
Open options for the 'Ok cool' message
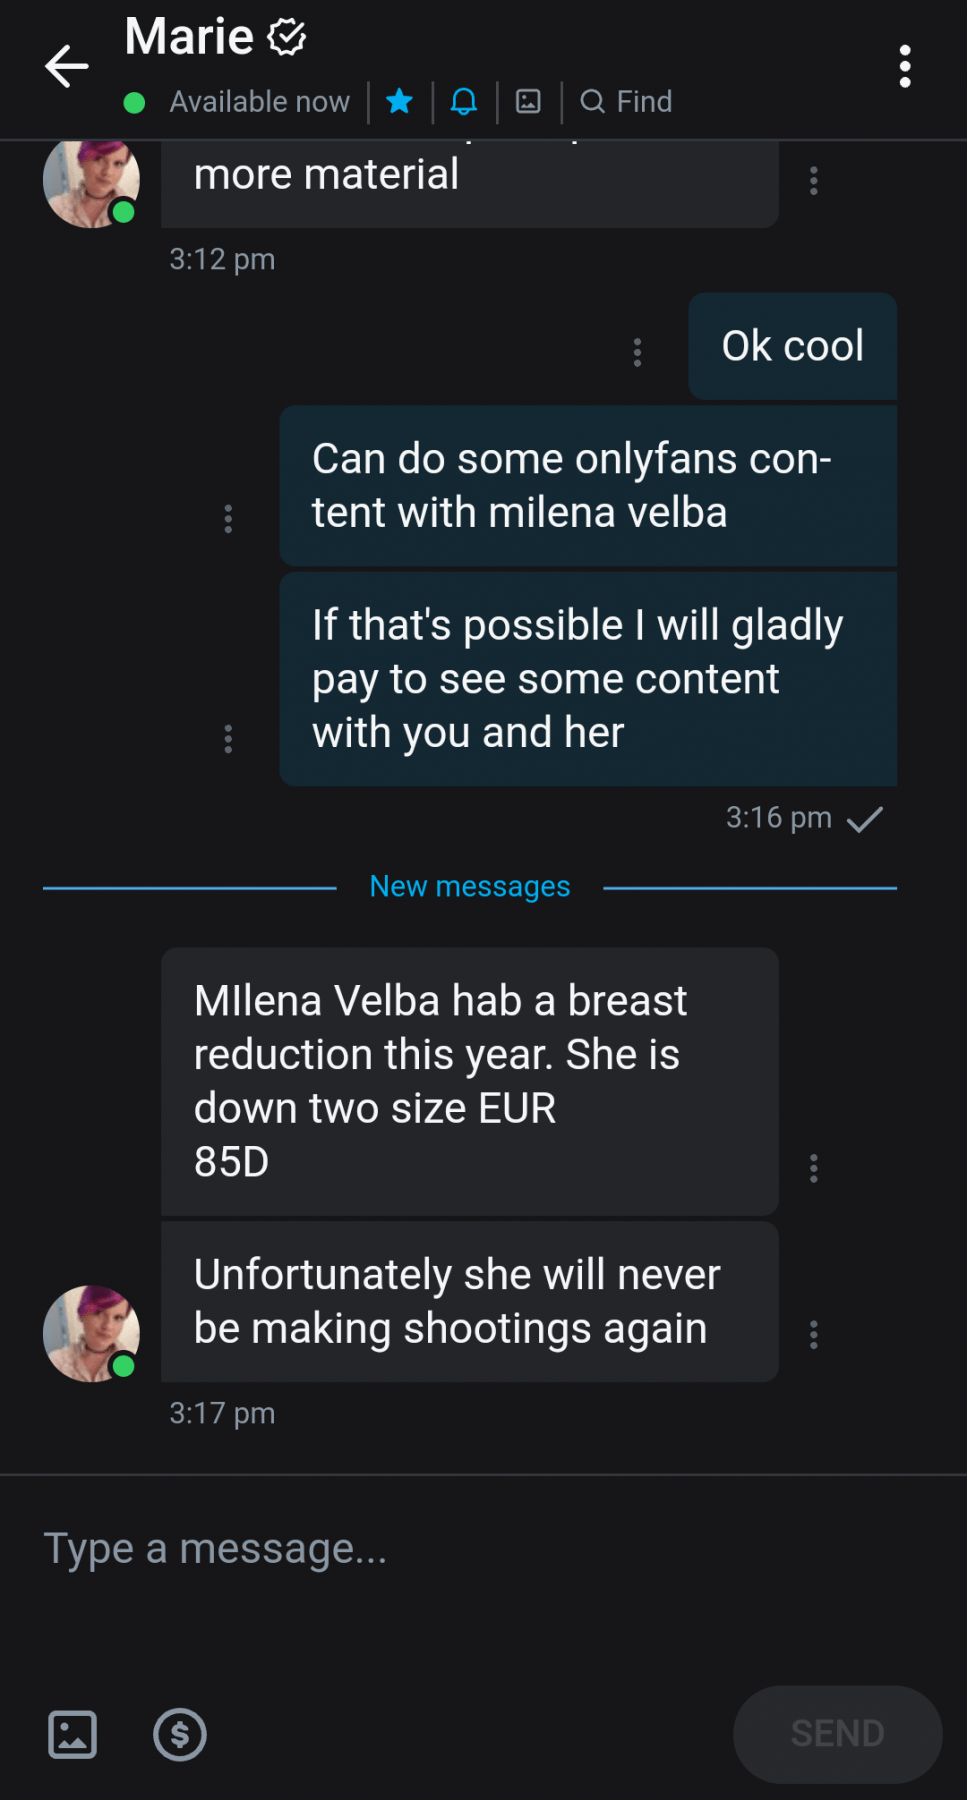tap(637, 352)
